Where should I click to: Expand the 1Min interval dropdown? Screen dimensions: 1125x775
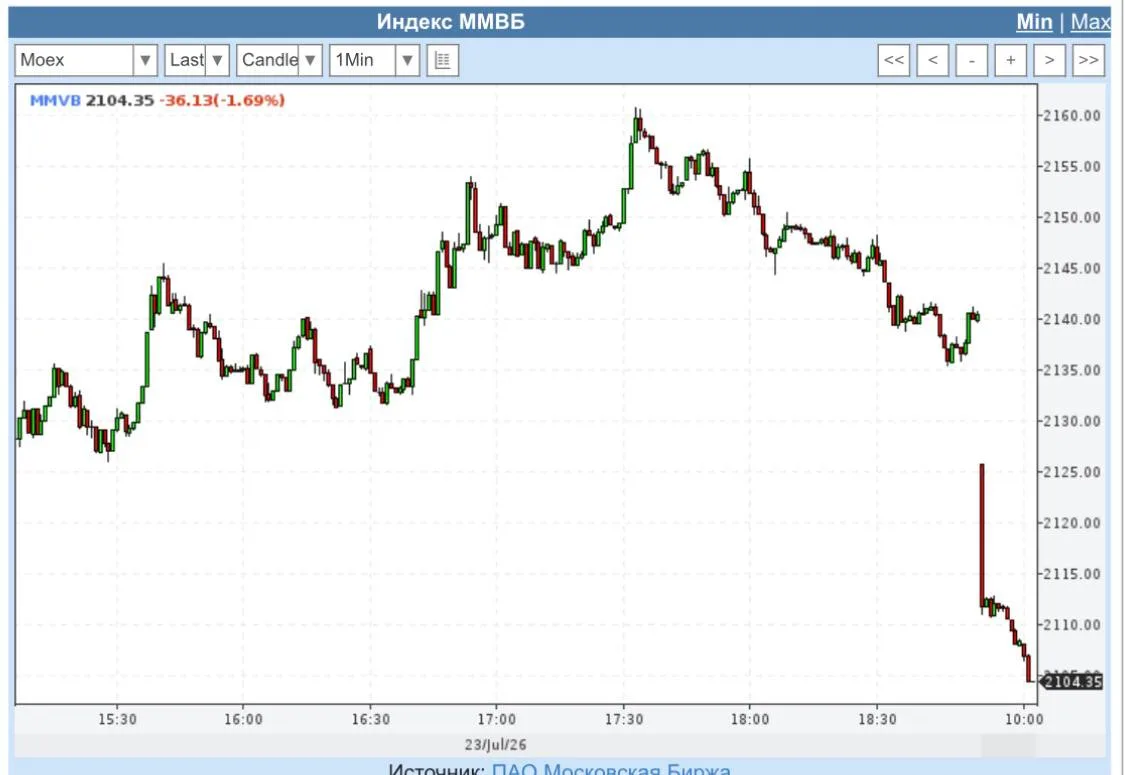coord(375,60)
